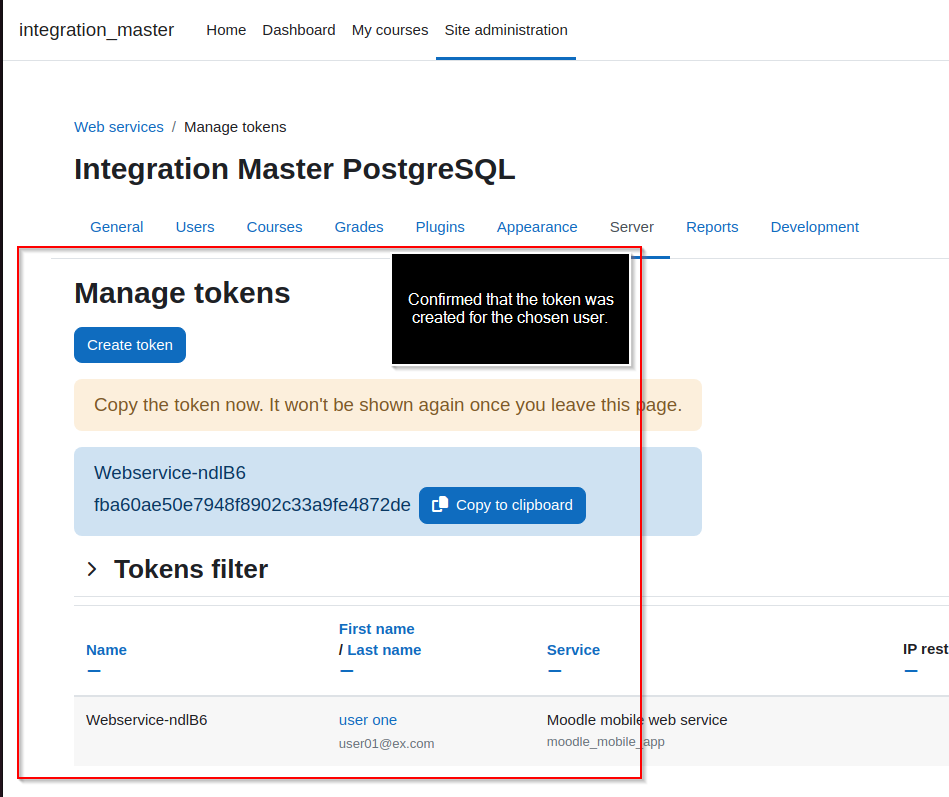
Task: Open Dashboard in top navigation
Action: coord(298,30)
